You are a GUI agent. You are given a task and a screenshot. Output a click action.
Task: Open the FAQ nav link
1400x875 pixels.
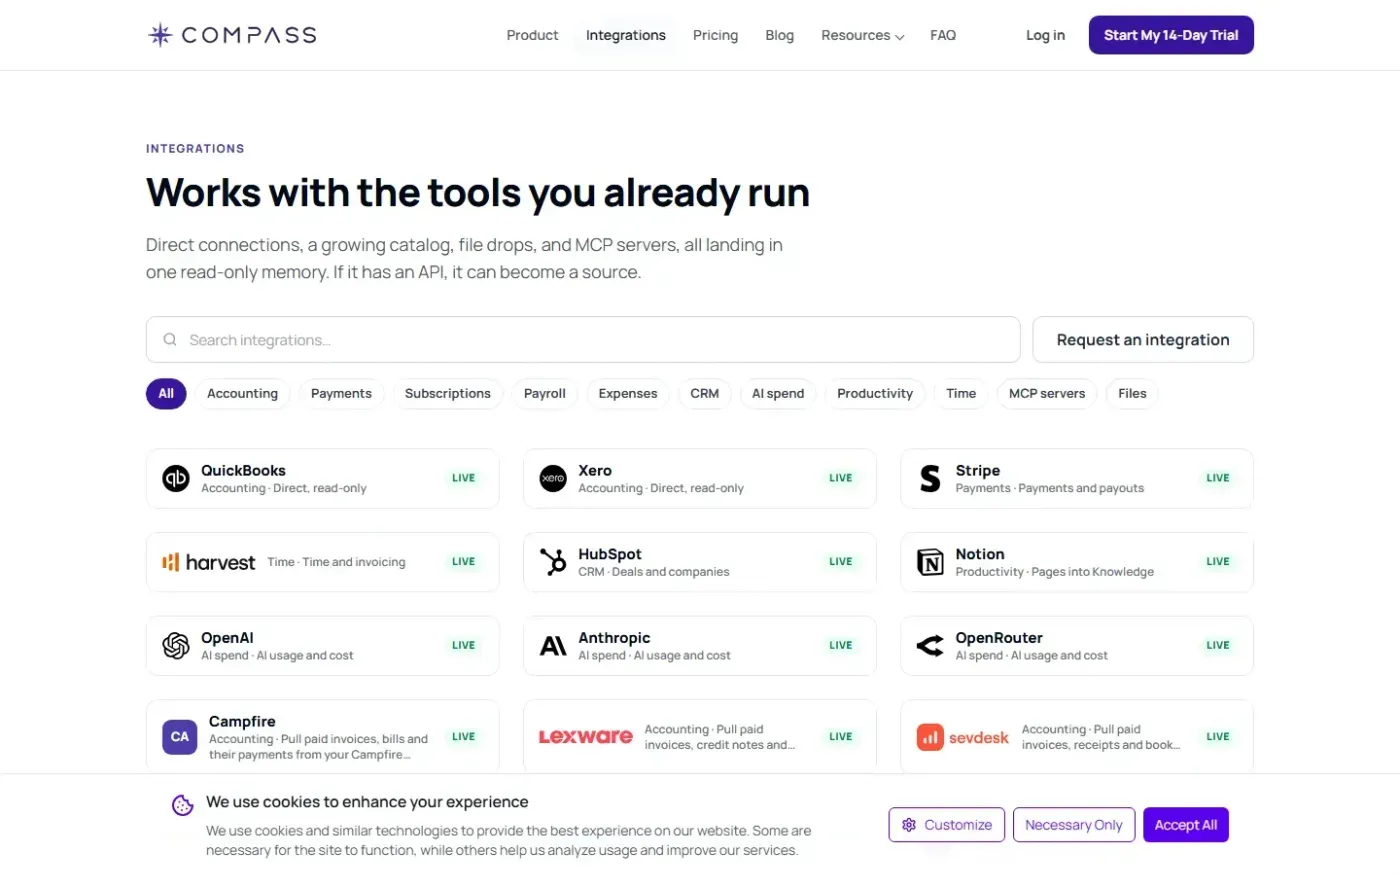click(943, 35)
